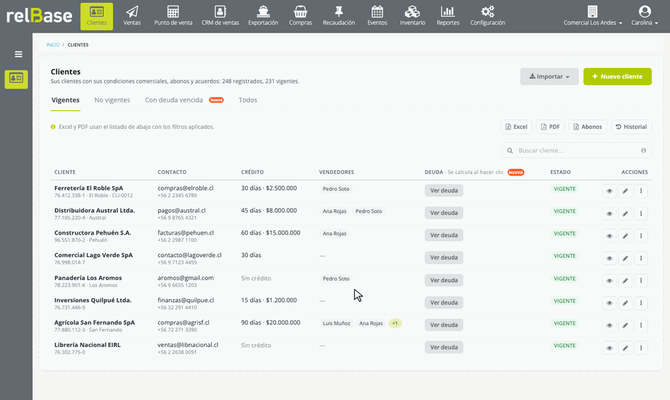Edit Constructora Pehuén S.A. with pencil
This screenshot has height=400, width=670.
pos(625,236)
